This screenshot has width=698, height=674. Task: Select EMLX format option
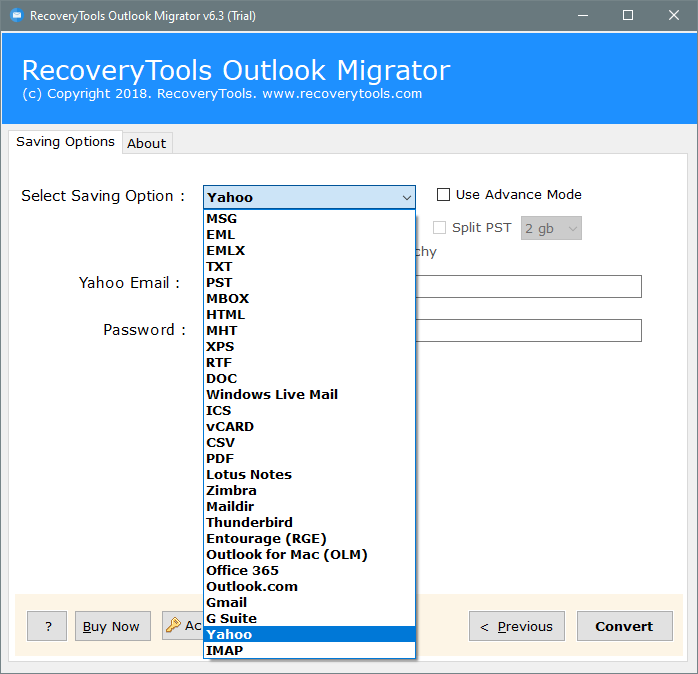309,251
